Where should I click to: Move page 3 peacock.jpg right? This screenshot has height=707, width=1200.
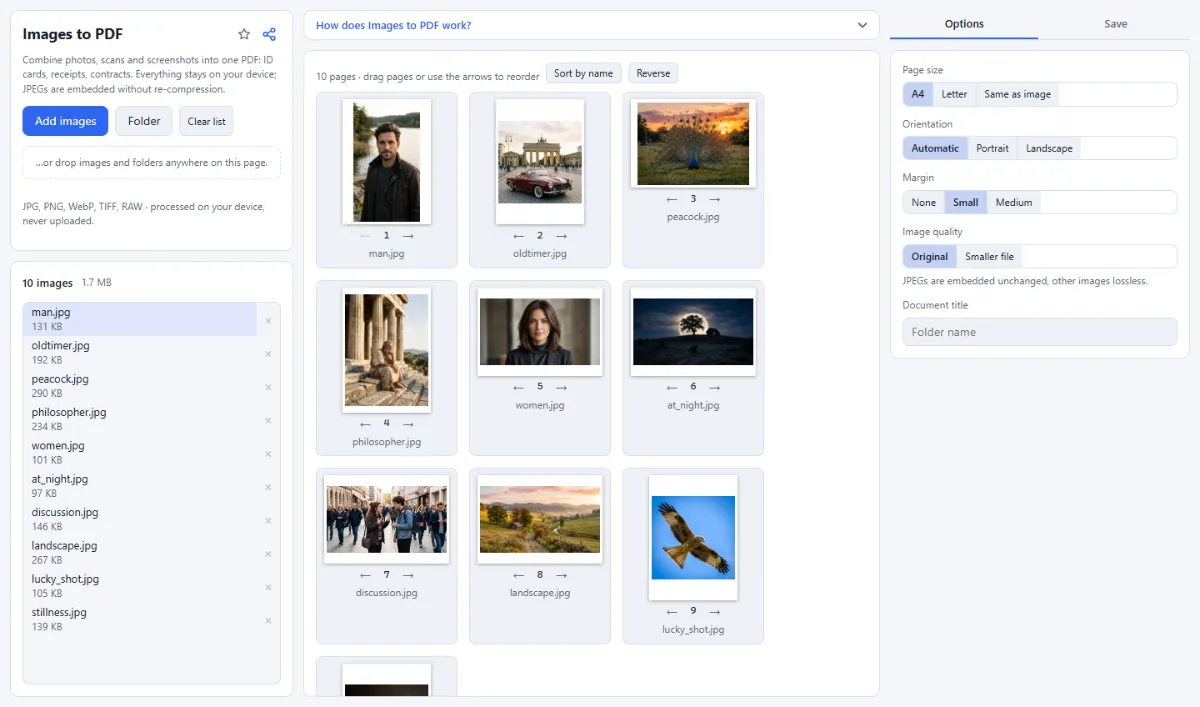coord(714,199)
